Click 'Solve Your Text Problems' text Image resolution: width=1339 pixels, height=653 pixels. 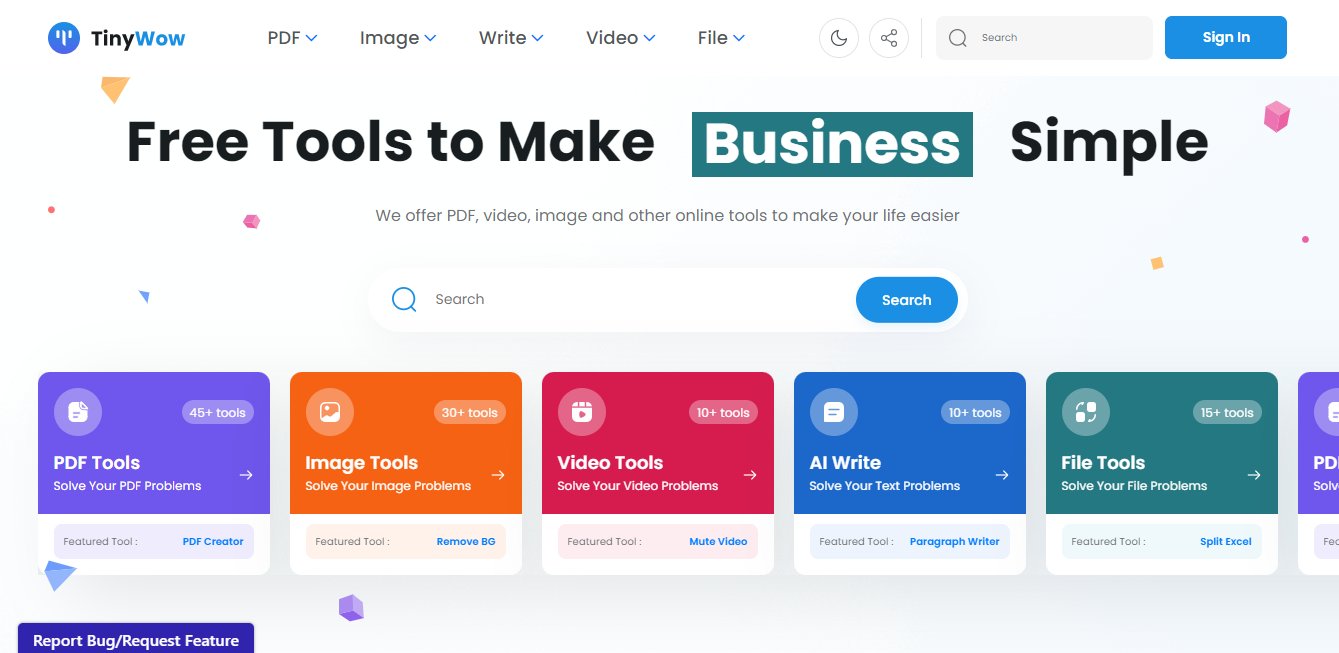[x=885, y=486]
